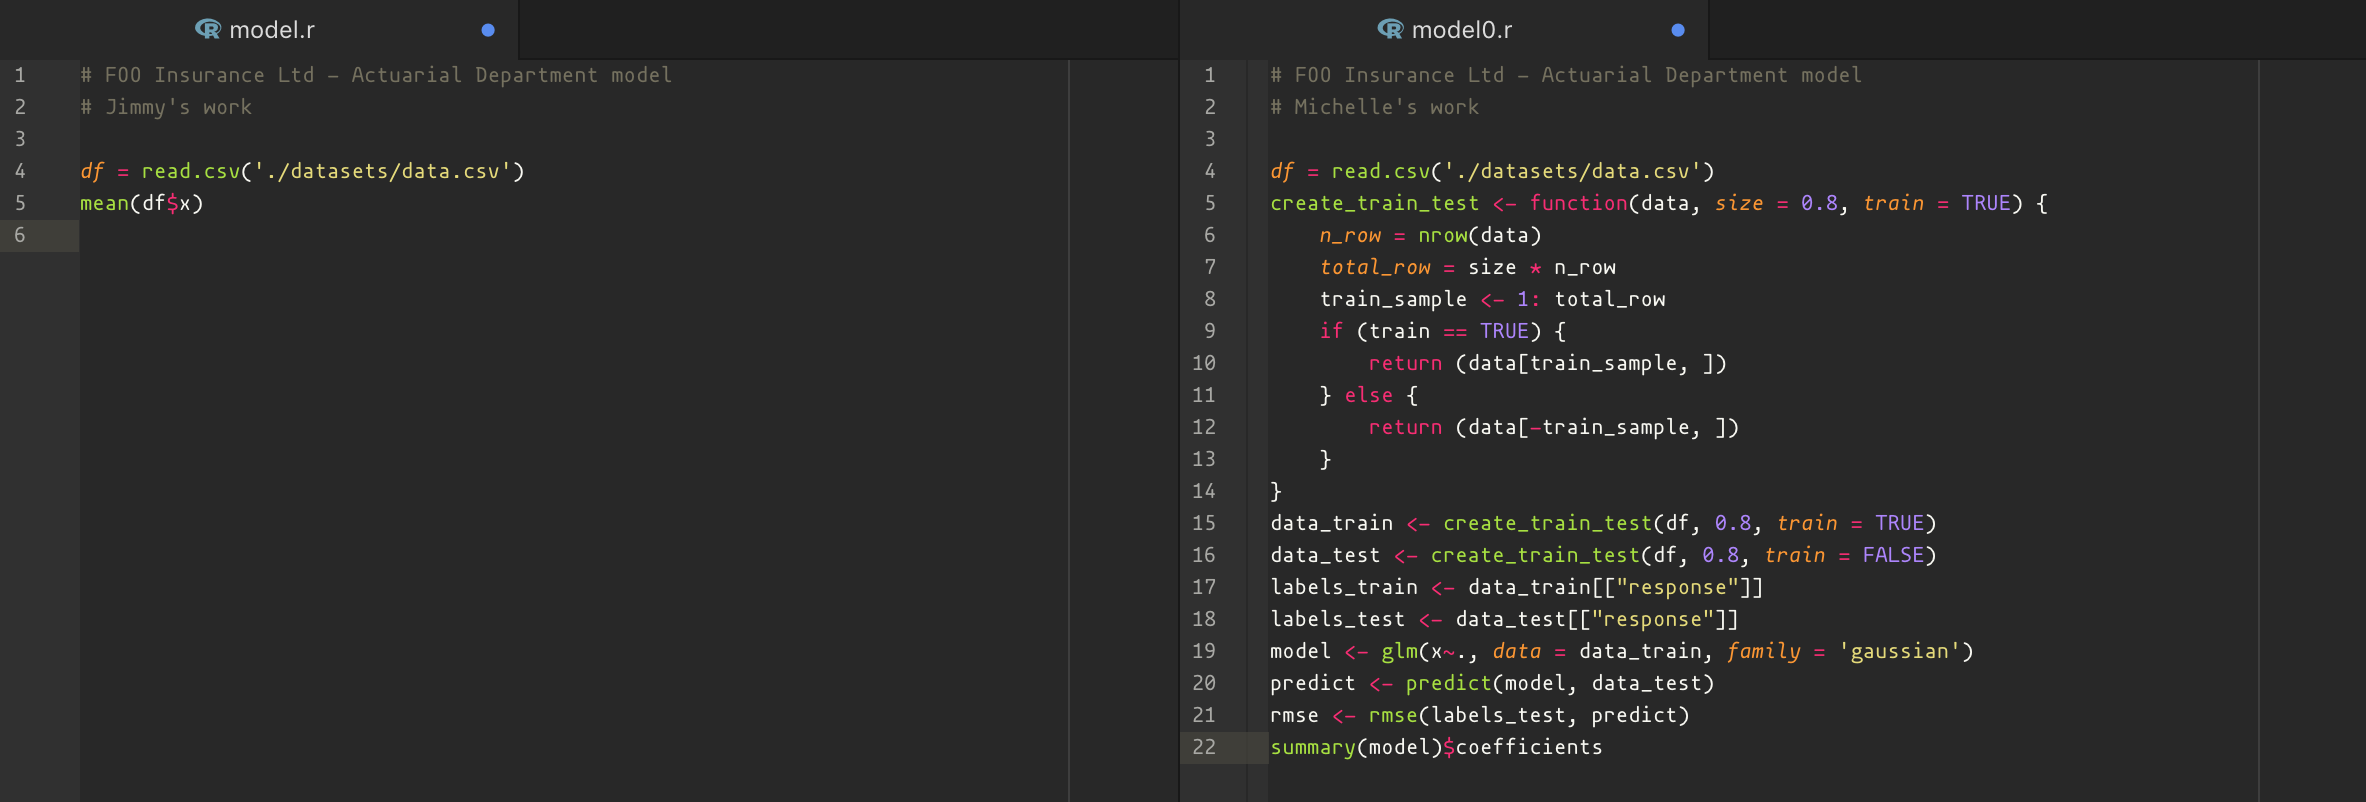Viewport: 2366px width, 802px height.
Task: Click summary(model)$coefficients on the last line
Action: (x=1436, y=747)
